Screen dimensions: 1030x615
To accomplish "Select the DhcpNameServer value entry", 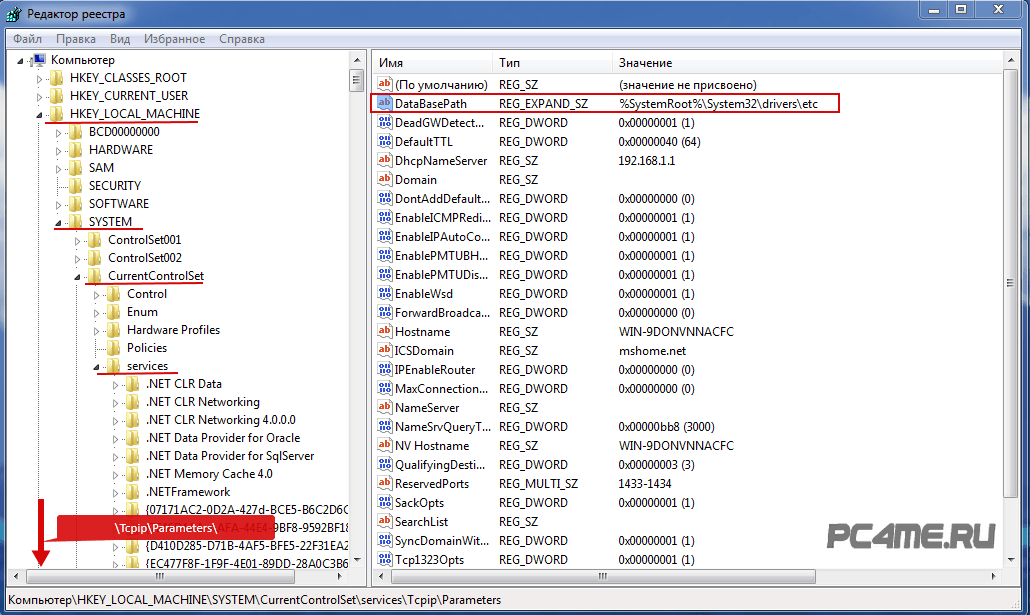I will pos(440,161).
